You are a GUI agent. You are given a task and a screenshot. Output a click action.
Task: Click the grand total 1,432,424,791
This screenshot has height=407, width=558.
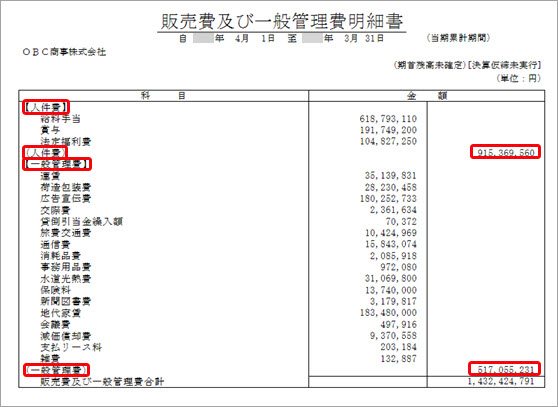pos(501,381)
